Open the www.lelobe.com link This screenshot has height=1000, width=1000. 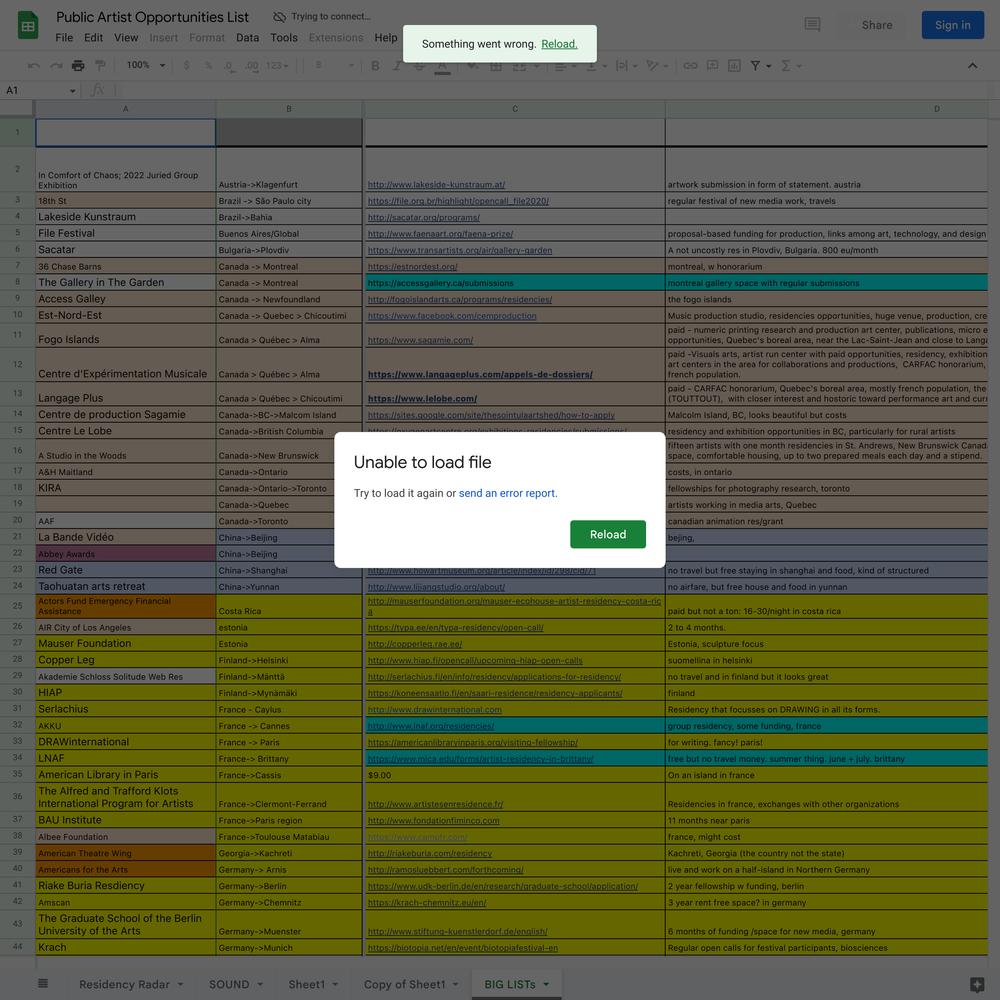click(422, 399)
